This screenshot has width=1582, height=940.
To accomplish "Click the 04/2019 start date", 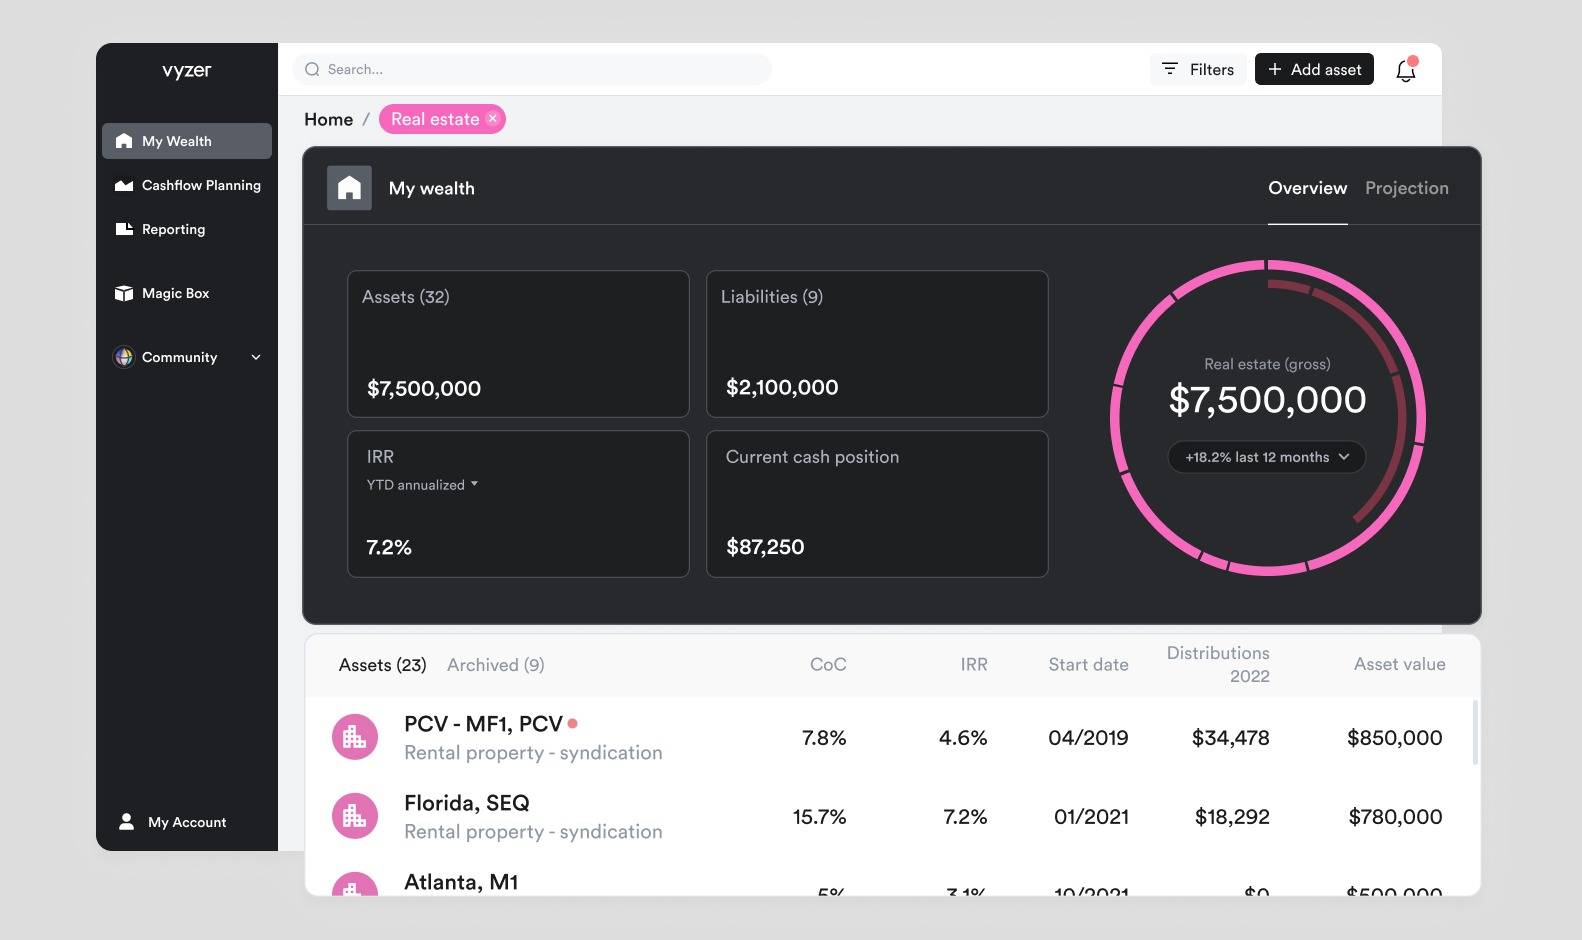I will pyautogui.click(x=1088, y=738).
